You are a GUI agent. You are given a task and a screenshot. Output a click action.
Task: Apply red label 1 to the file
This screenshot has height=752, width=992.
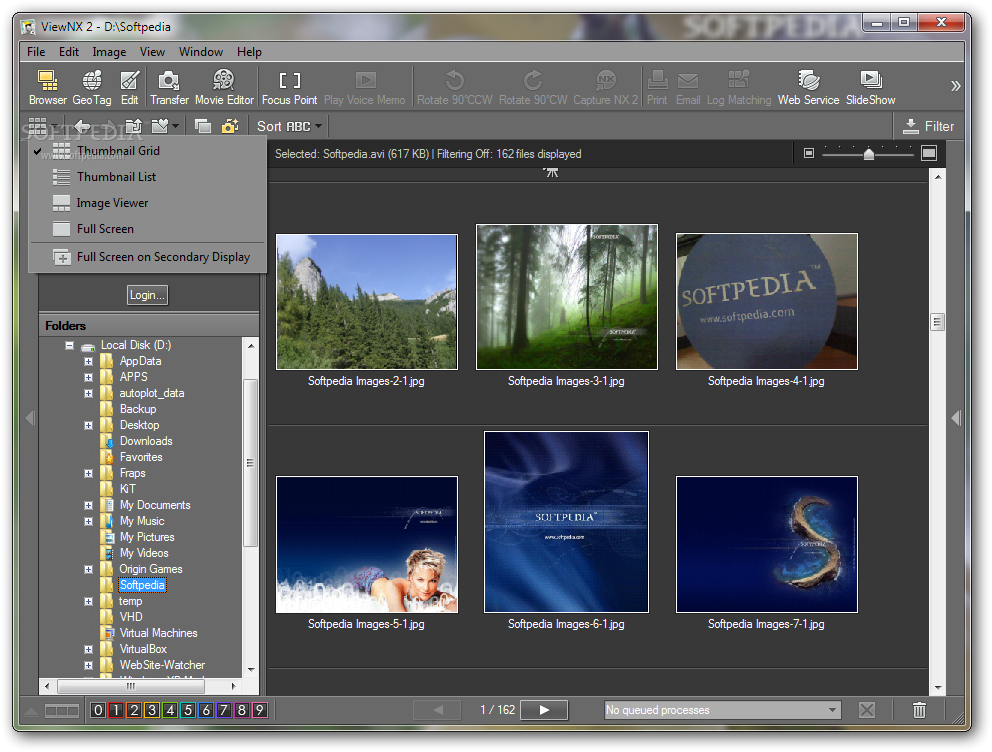coord(116,710)
